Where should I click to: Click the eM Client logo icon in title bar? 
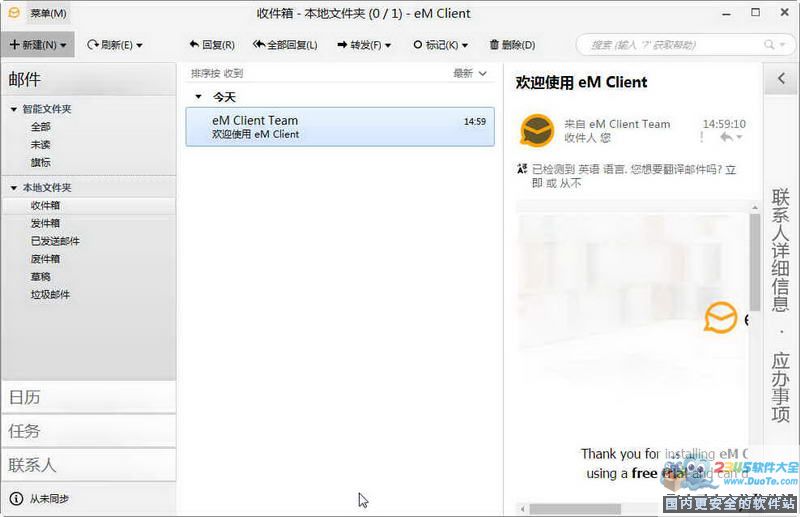tap(14, 13)
